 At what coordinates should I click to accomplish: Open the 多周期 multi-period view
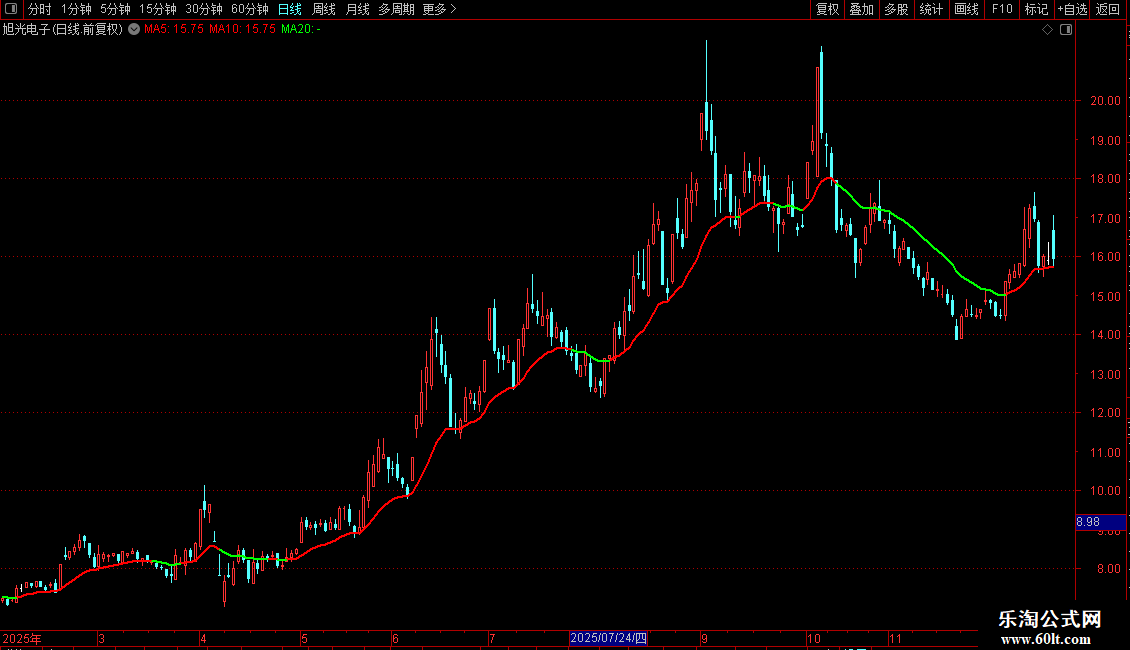[x=396, y=9]
